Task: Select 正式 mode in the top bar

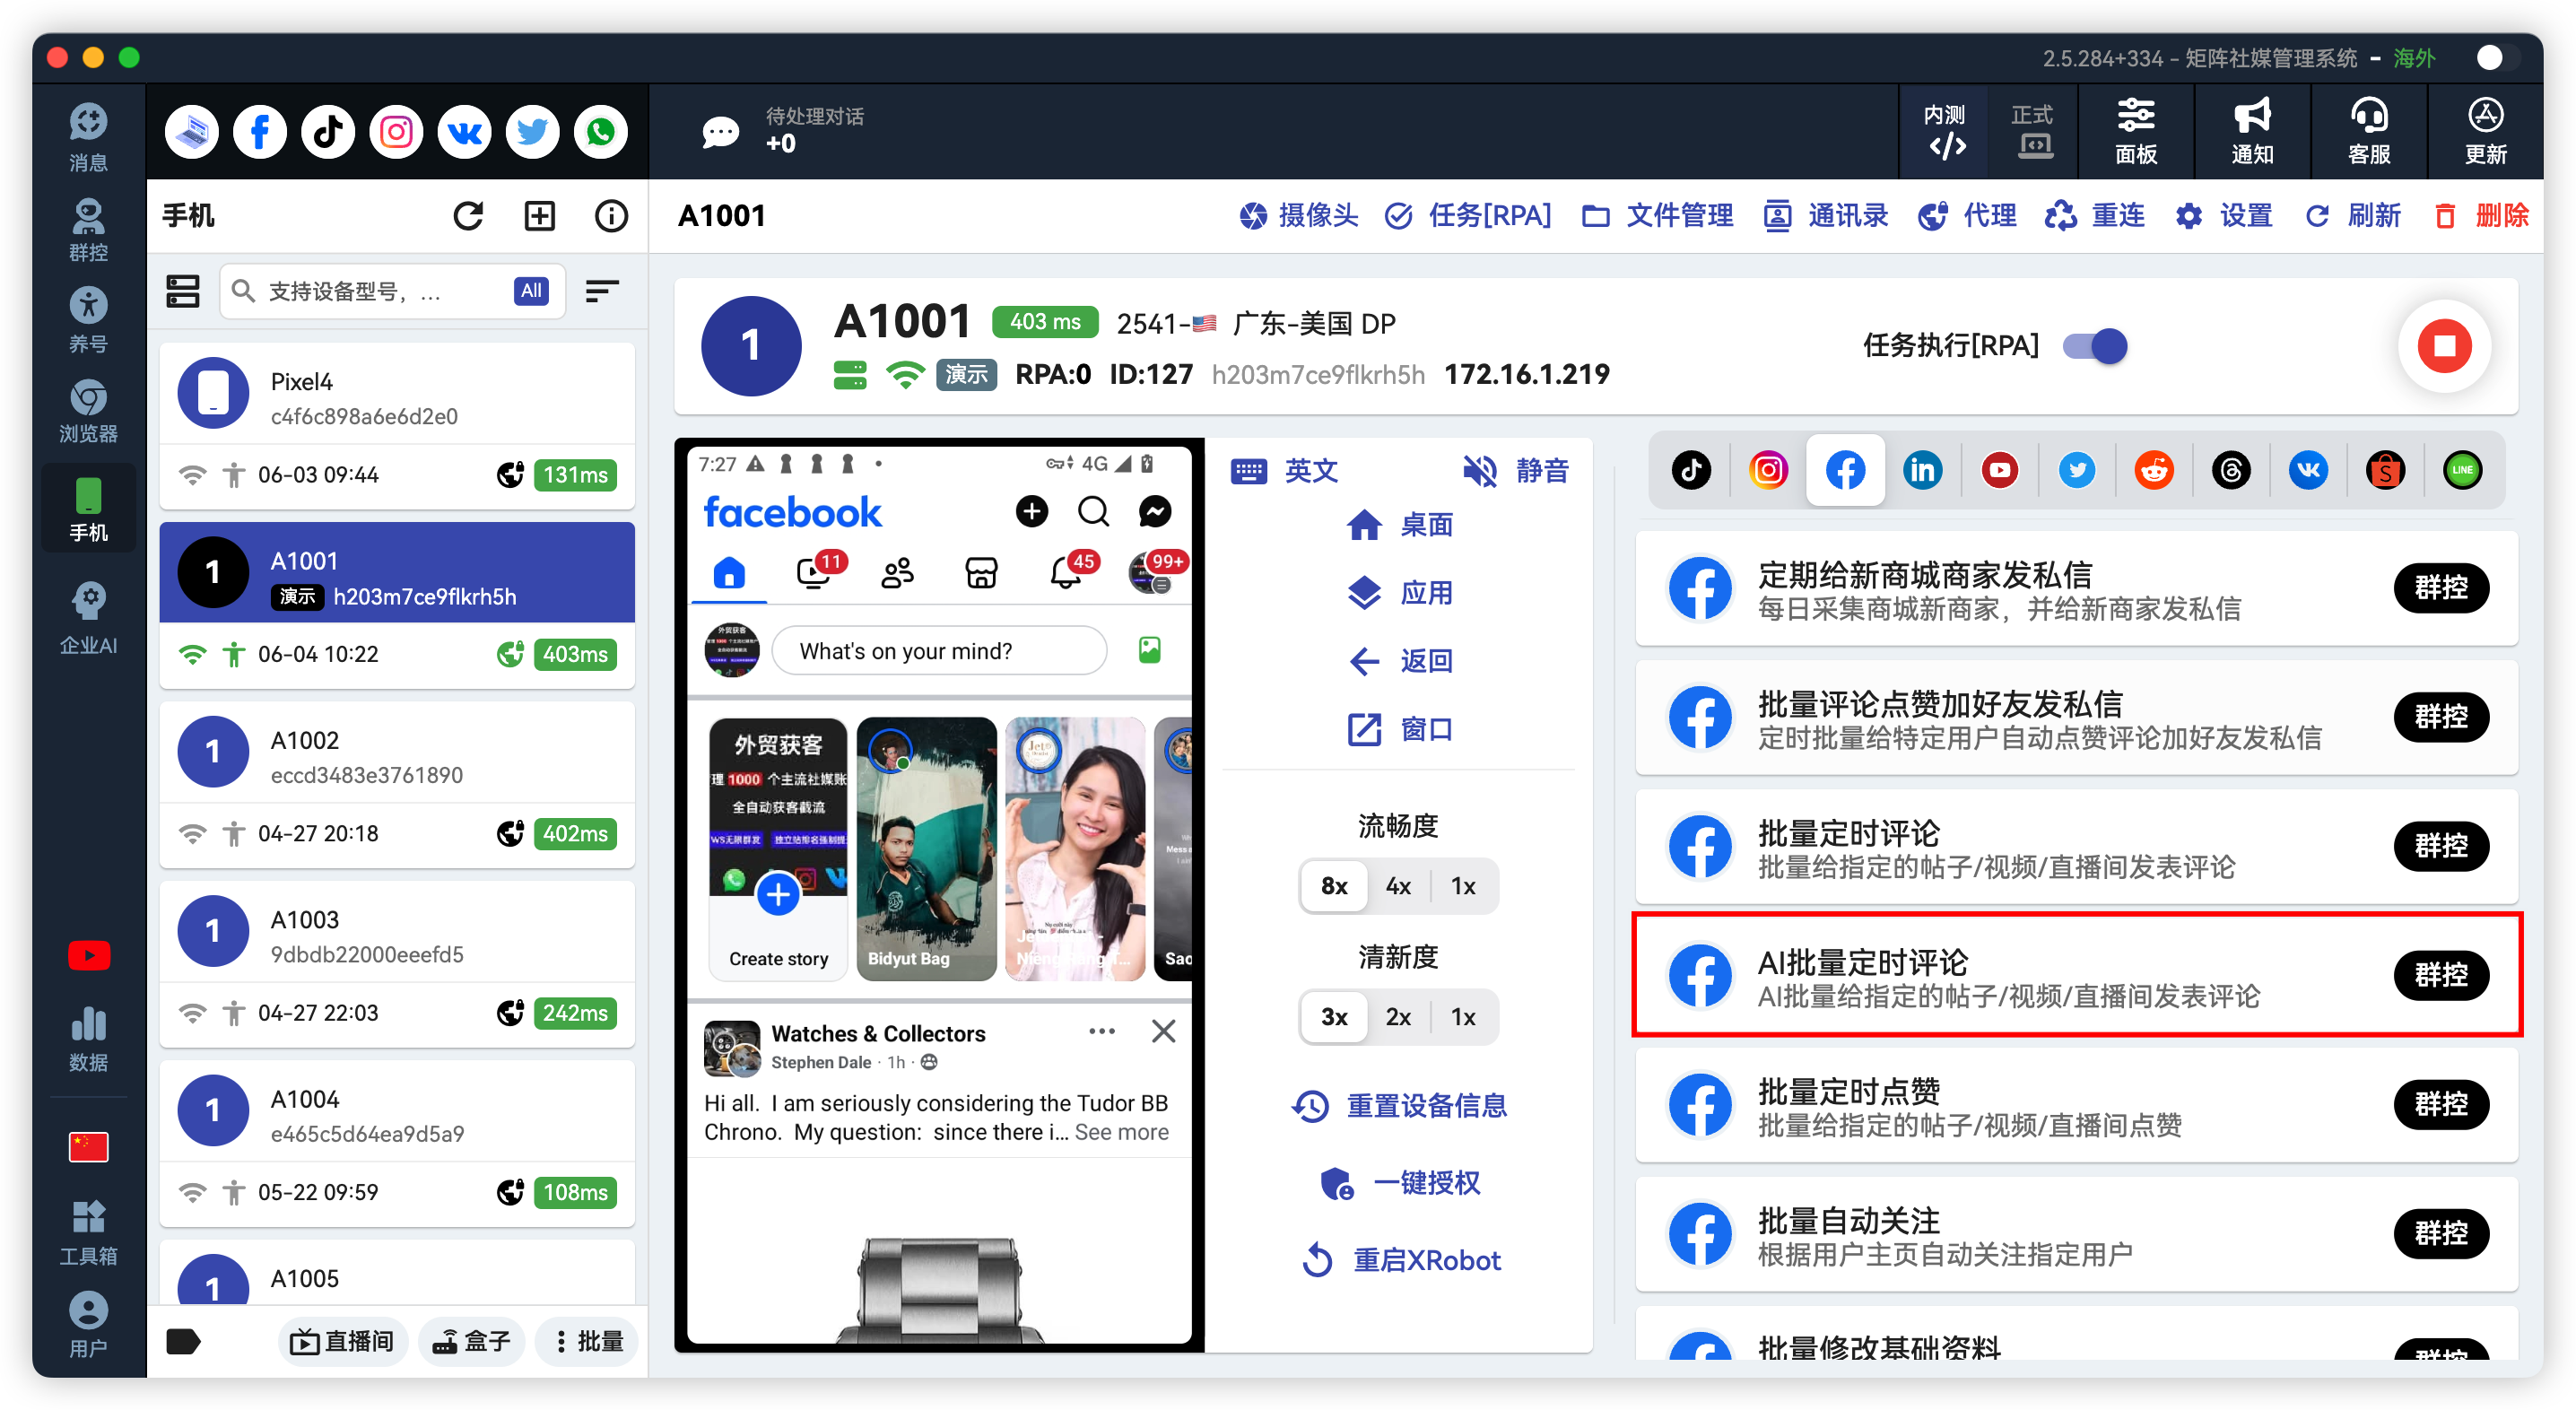Action: [2032, 132]
